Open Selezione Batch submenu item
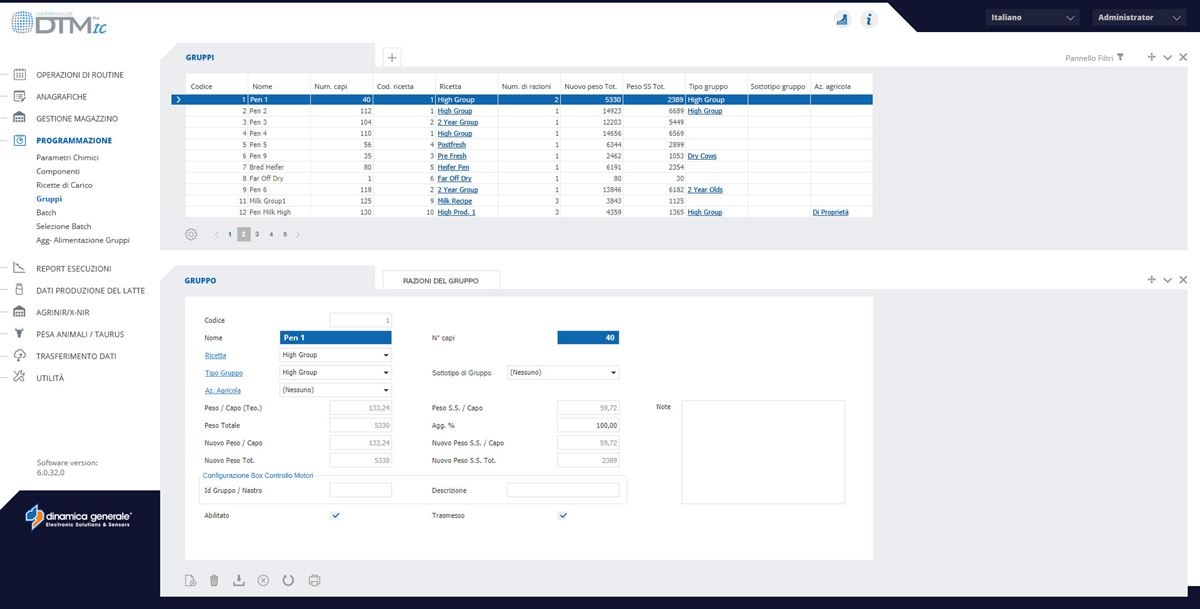1200x609 pixels. coord(63,226)
